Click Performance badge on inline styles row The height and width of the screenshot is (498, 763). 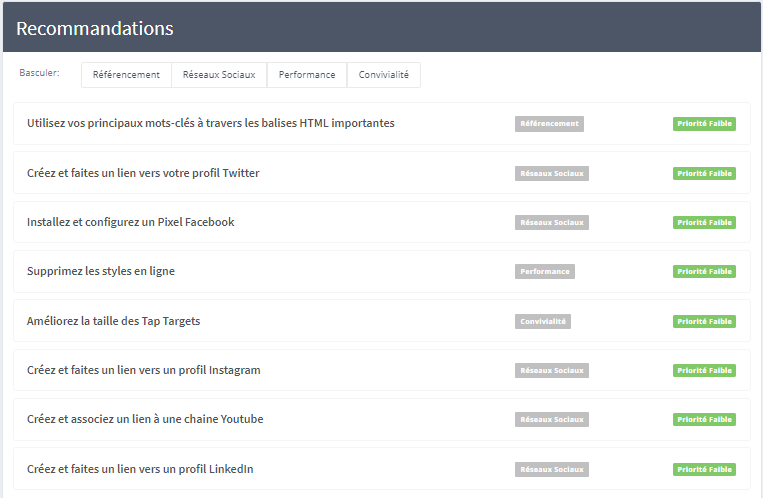pyautogui.click(x=545, y=272)
